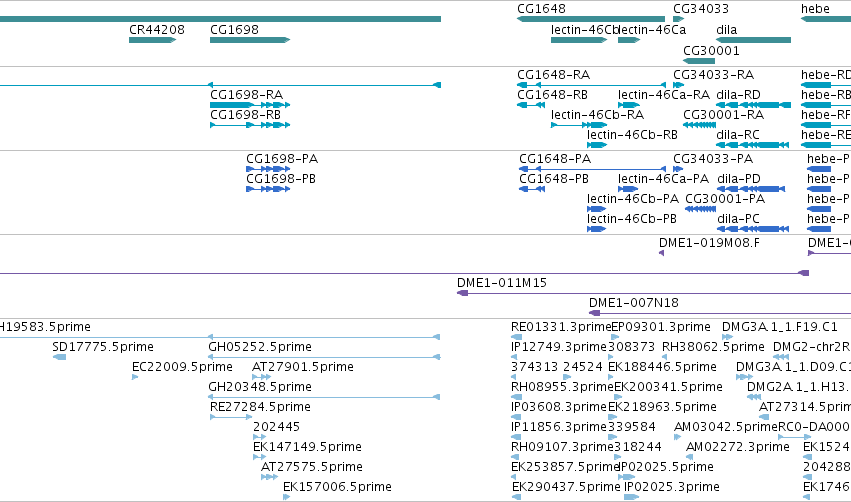Click the RE27284.5prime EST glyph
This screenshot has height=502, width=851.
pos(231,417)
